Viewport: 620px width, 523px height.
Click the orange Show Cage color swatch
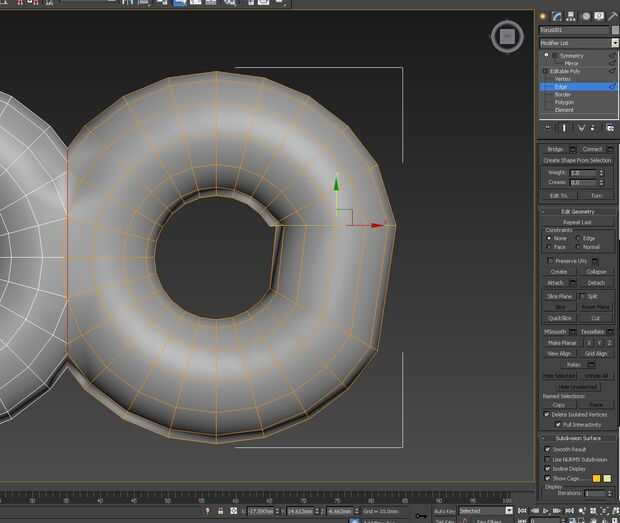[x=597, y=478]
